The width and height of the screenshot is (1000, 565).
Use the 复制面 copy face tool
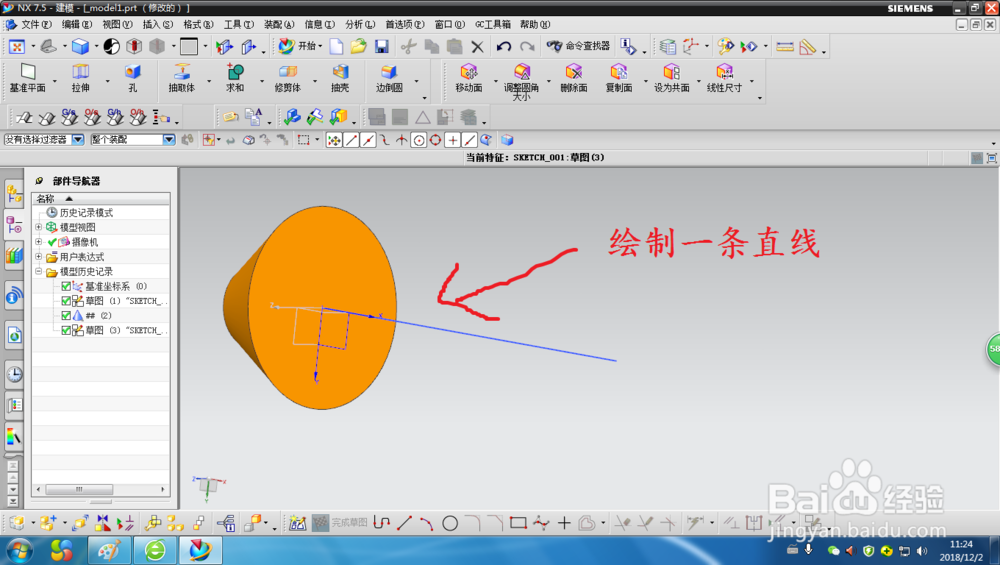click(x=619, y=78)
